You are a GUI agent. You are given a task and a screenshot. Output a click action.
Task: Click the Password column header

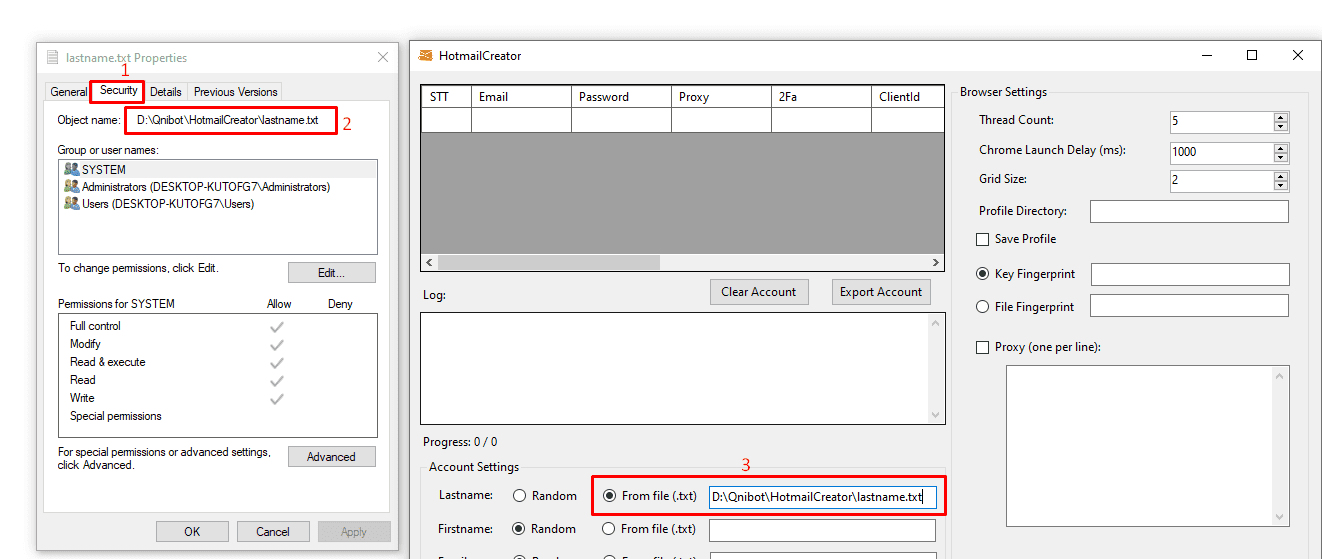(621, 97)
